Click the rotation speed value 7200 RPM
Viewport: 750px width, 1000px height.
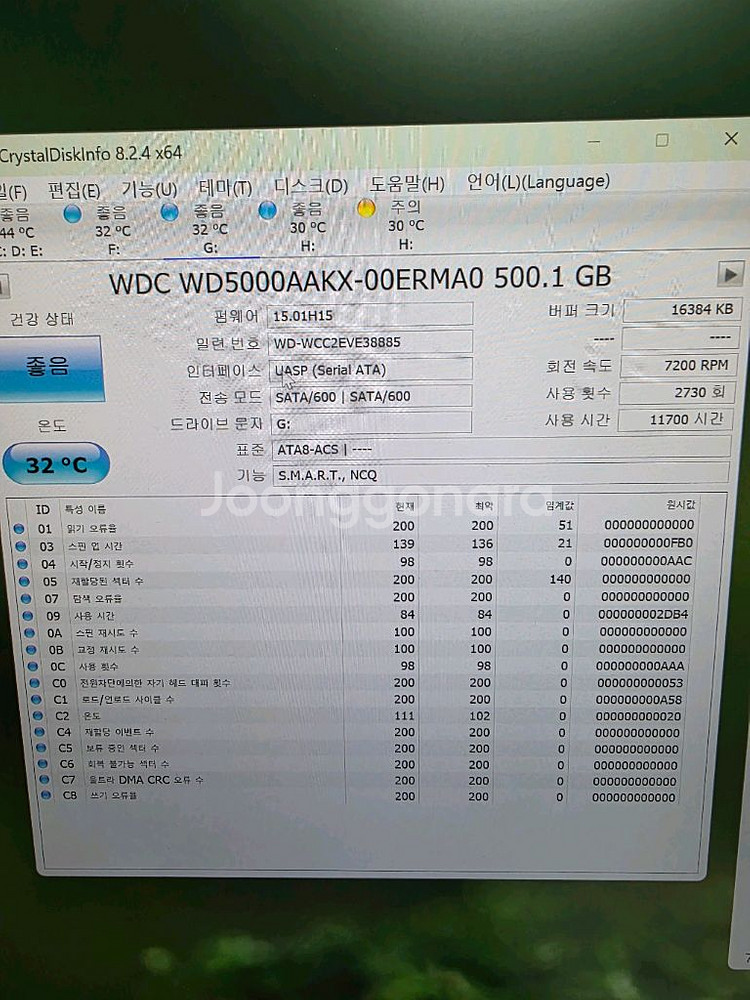[679, 365]
